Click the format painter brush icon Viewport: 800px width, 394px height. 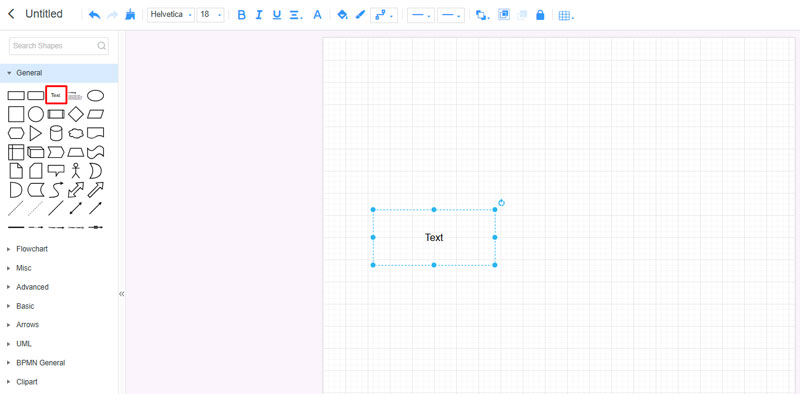(x=130, y=15)
